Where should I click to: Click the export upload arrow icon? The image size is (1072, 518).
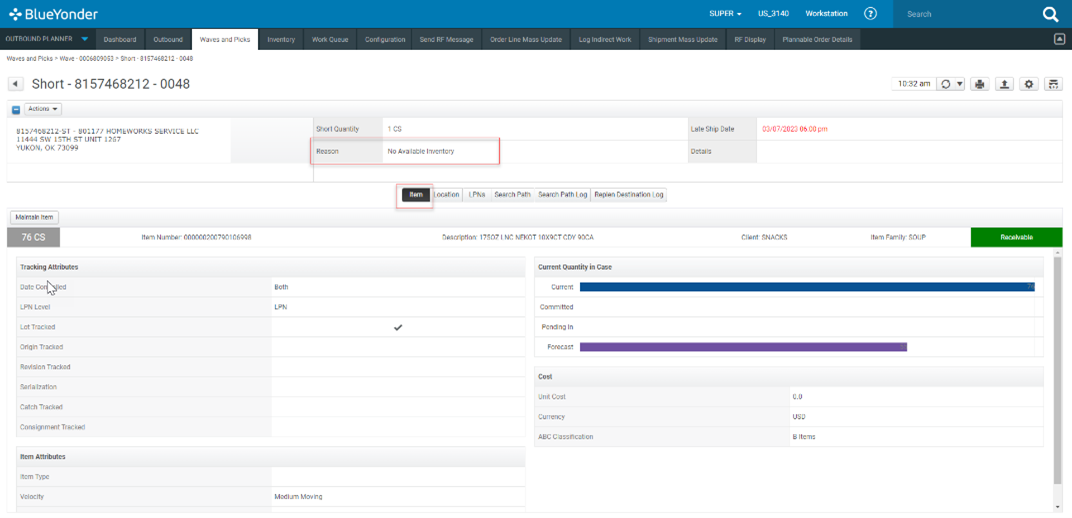coord(1004,84)
